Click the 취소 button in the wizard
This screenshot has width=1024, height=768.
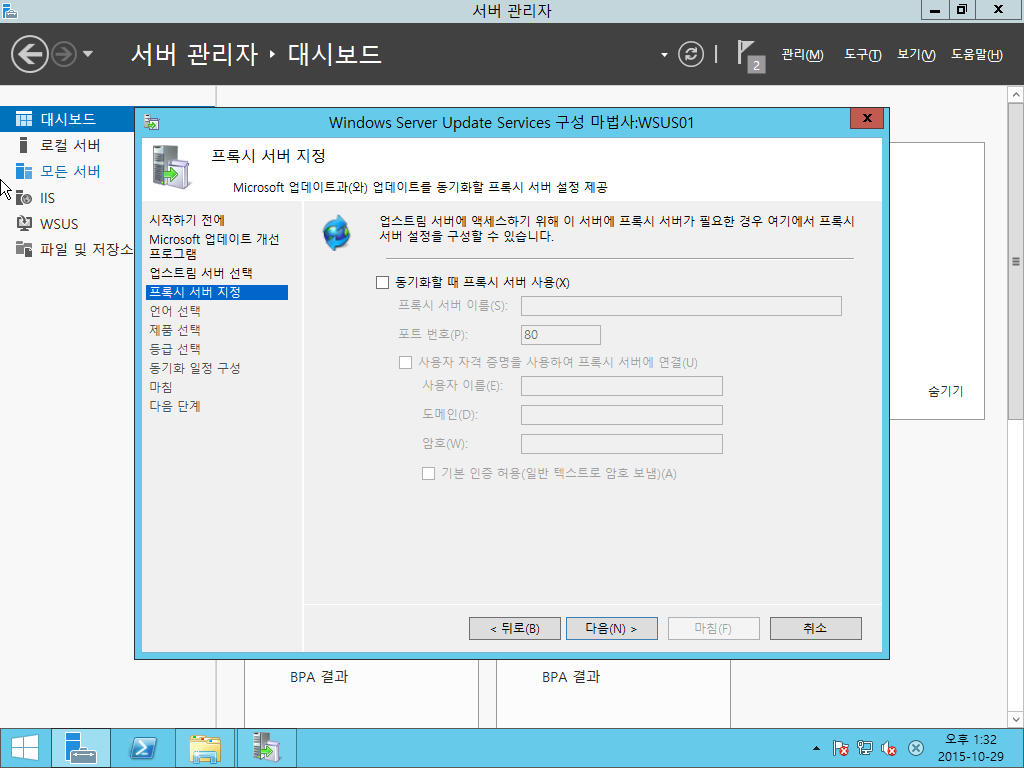816,628
